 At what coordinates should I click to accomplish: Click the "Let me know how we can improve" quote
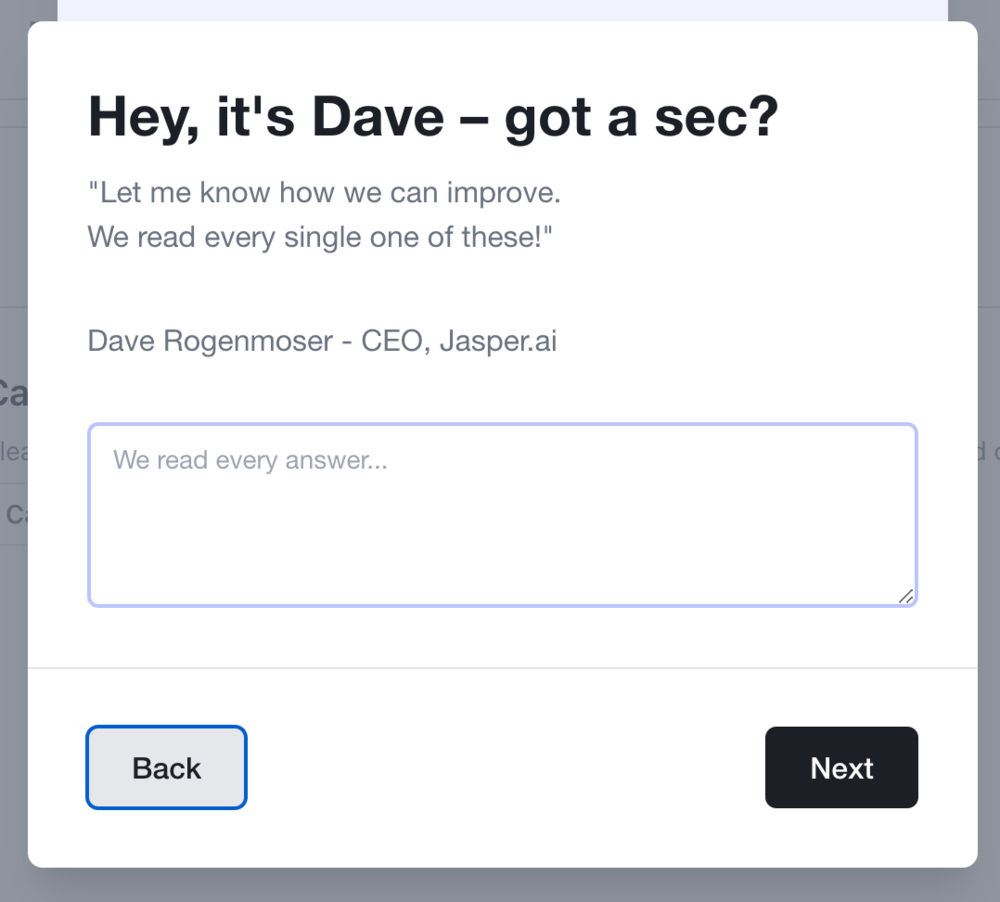324,192
